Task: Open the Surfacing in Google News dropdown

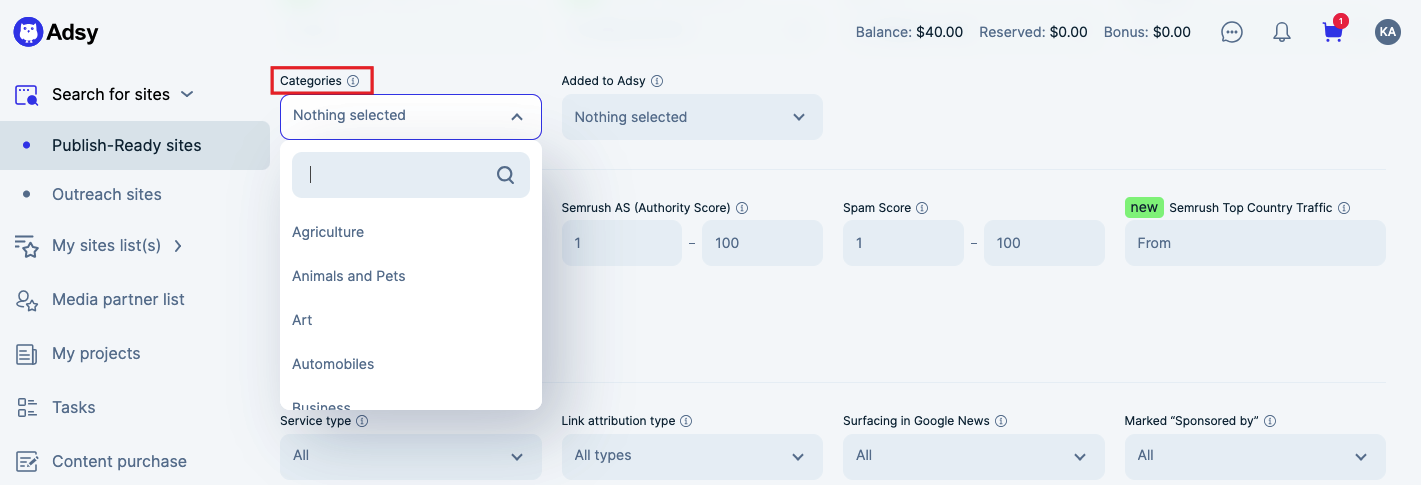Action: coord(973,456)
